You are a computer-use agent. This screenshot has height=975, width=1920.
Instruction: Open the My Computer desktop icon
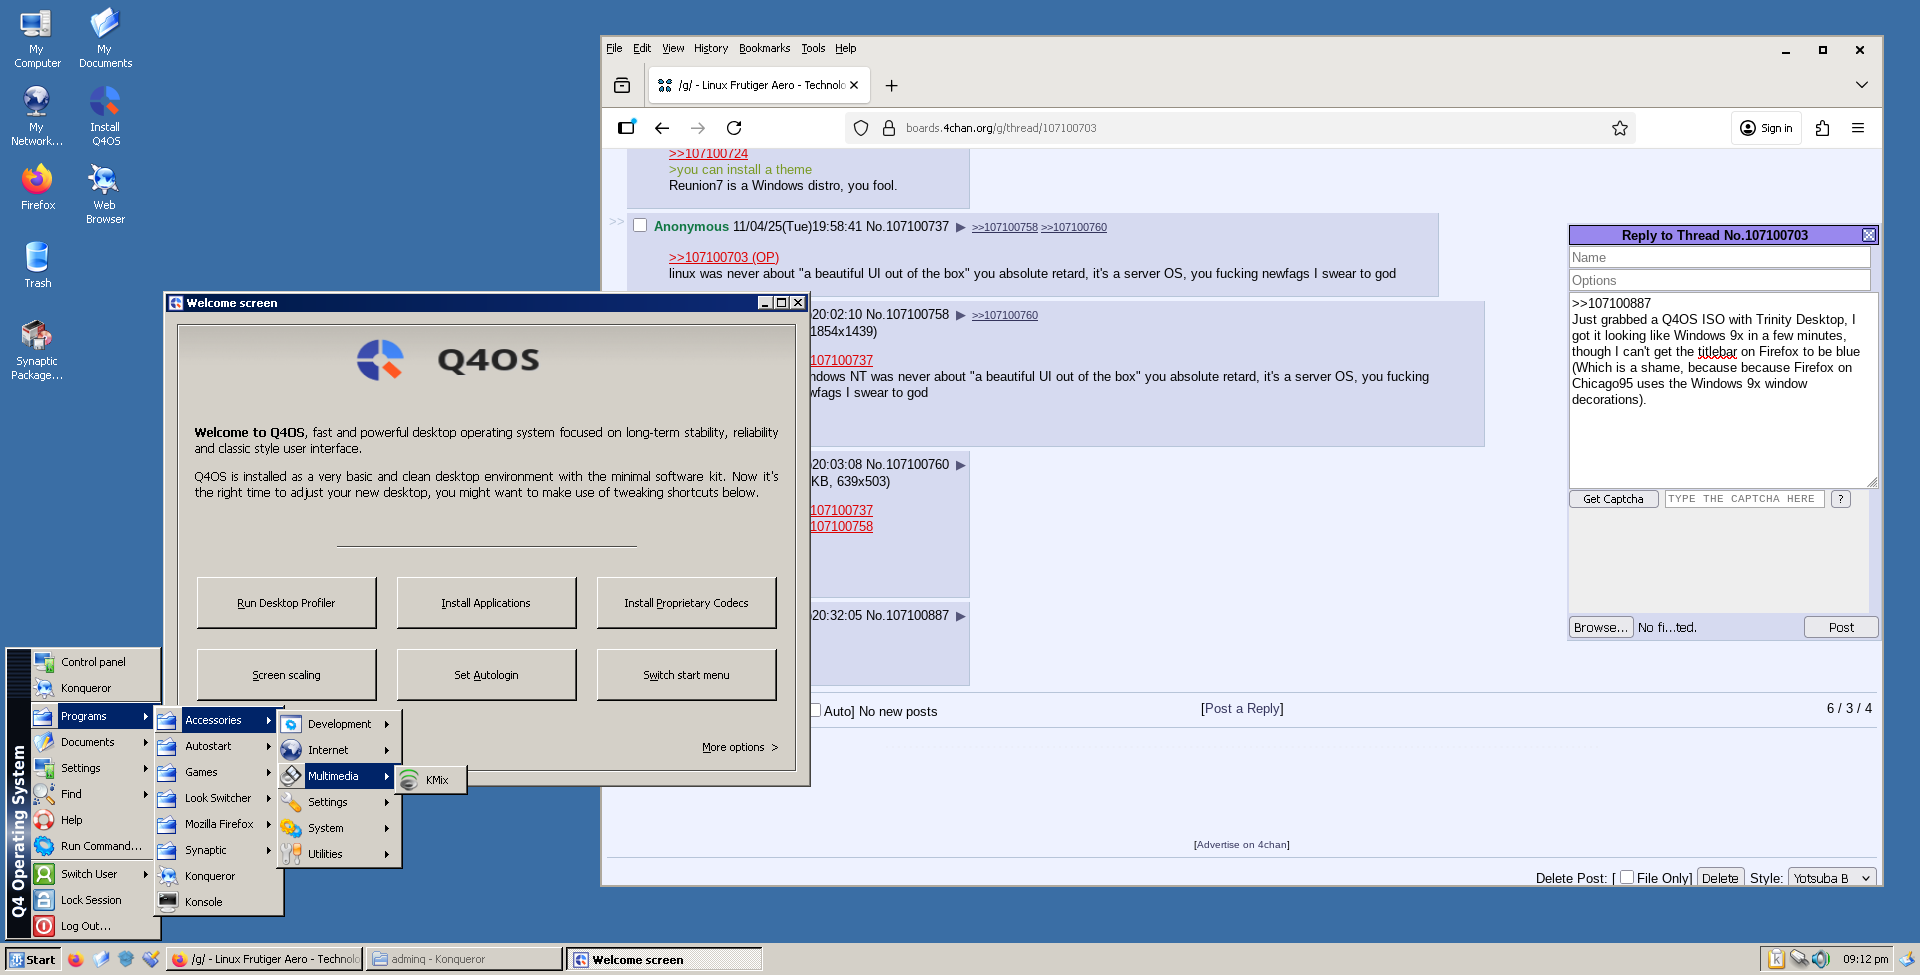click(x=37, y=38)
